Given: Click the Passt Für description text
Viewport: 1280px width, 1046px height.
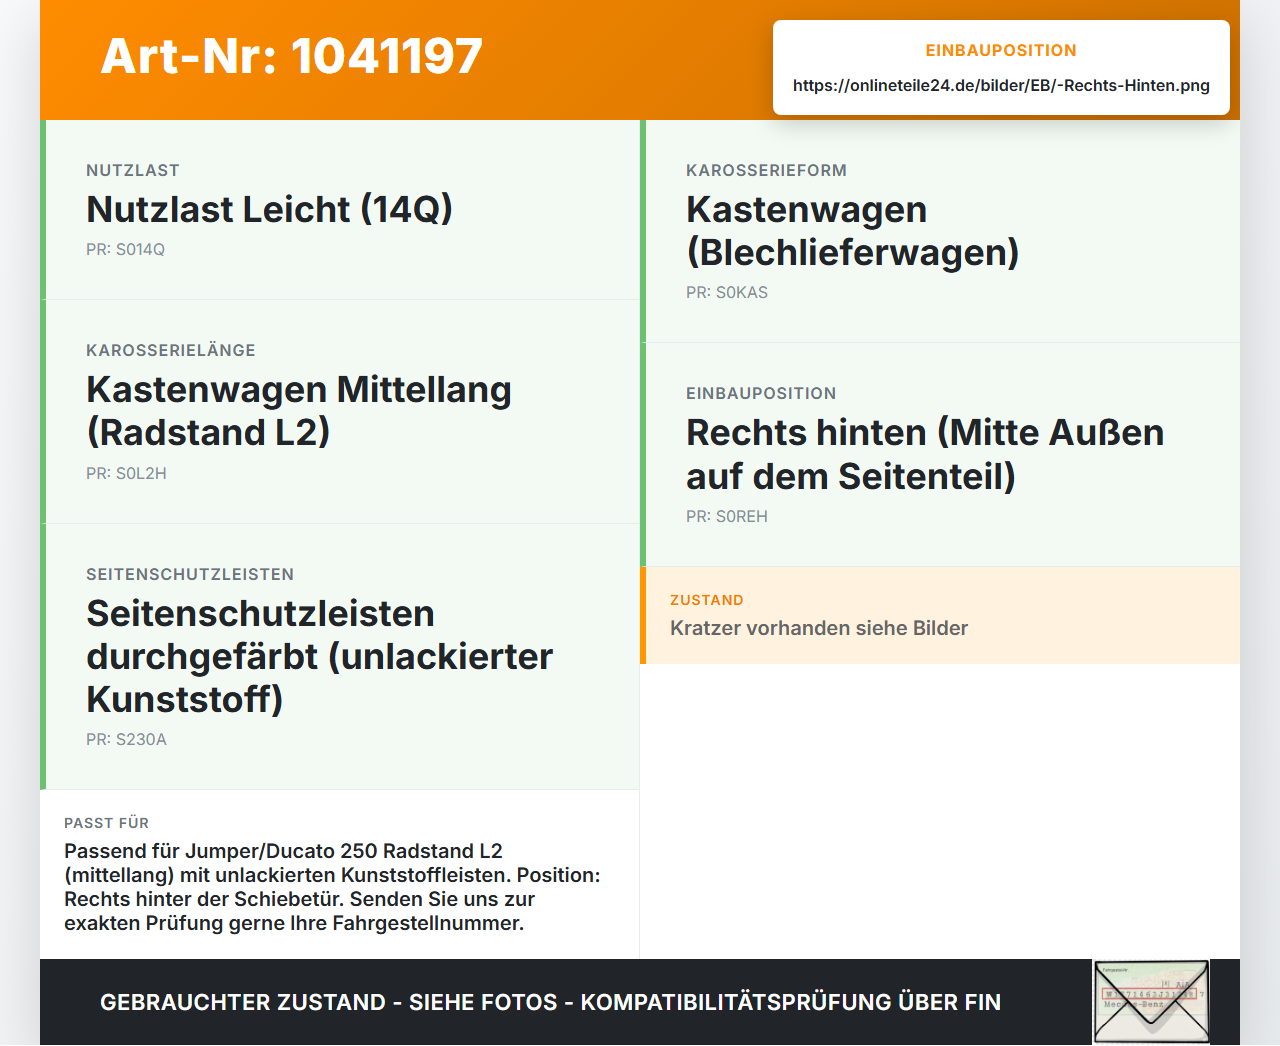Looking at the screenshot, I should coord(333,887).
